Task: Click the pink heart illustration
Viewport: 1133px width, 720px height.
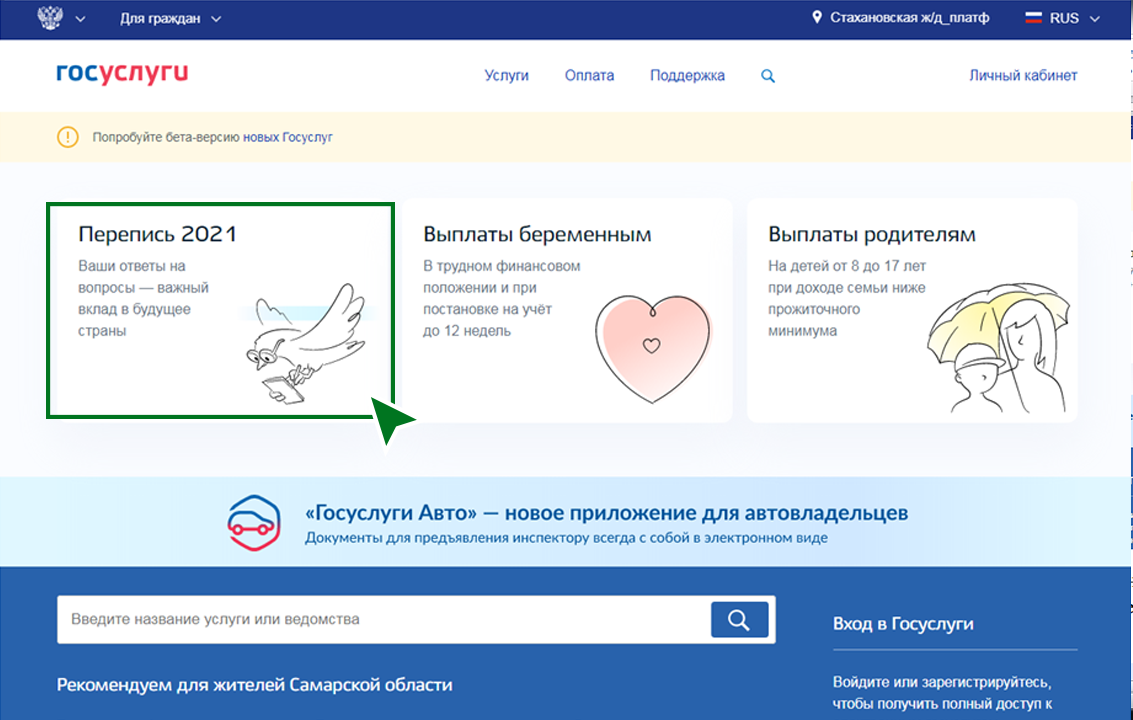Action: pos(653,348)
